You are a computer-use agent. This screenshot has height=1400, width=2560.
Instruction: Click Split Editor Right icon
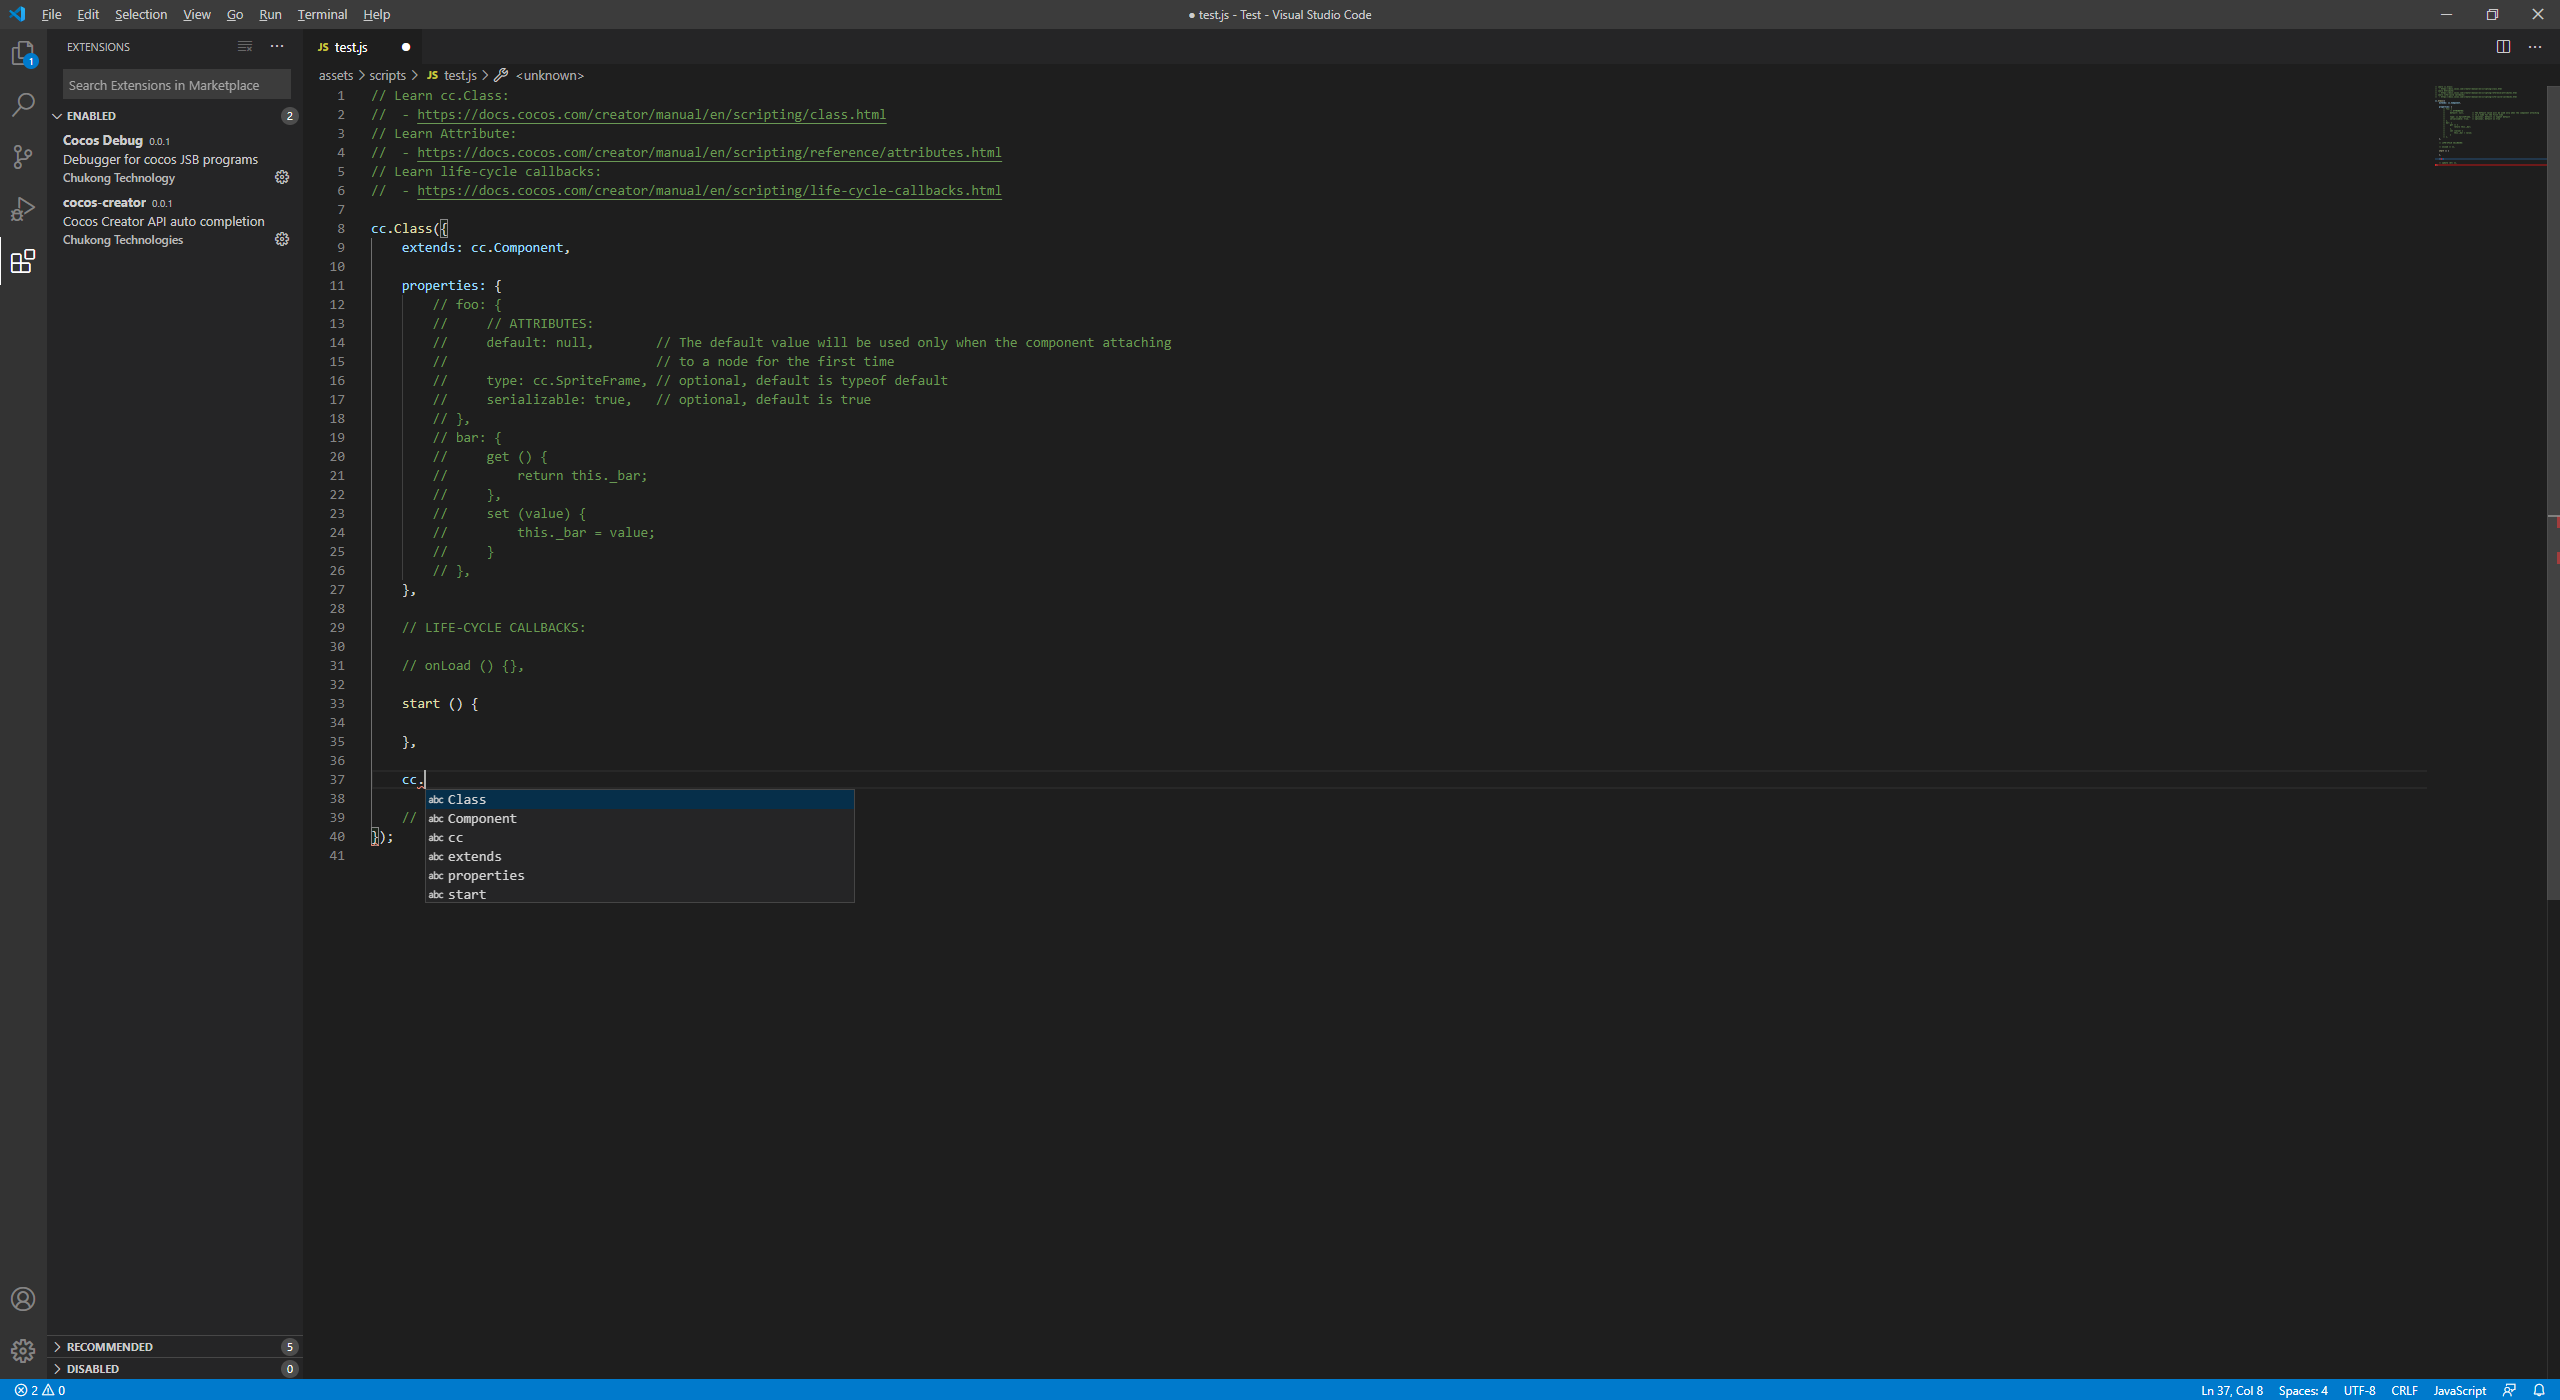pos(2503,47)
